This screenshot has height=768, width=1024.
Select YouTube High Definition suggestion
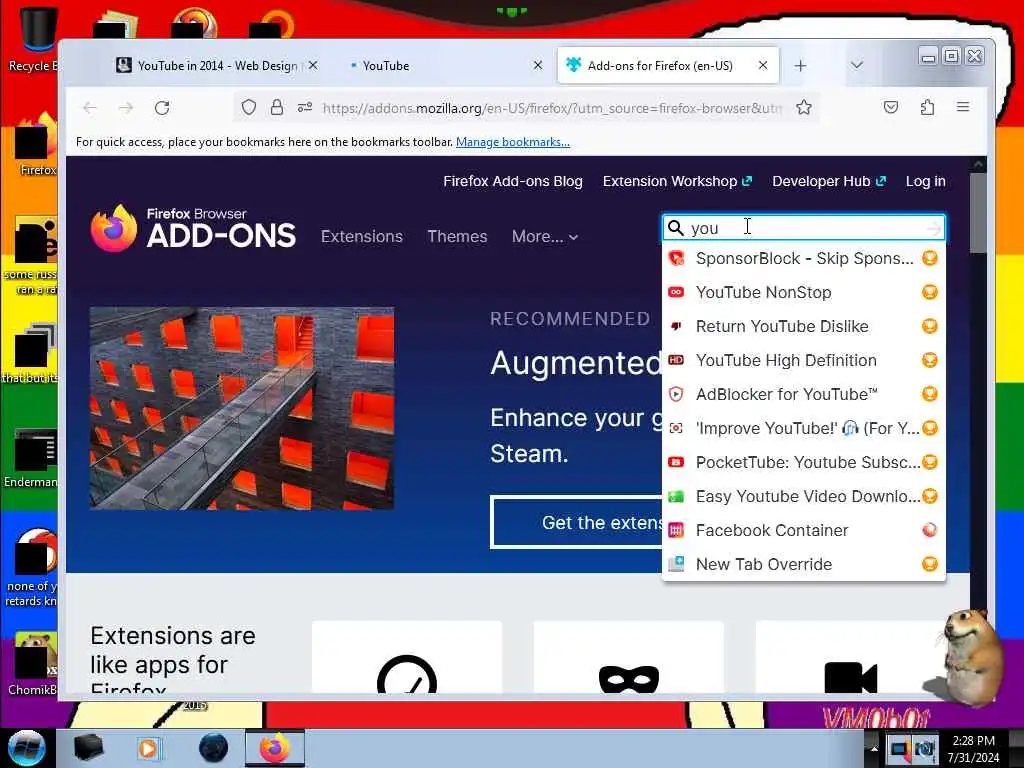(804, 360)
